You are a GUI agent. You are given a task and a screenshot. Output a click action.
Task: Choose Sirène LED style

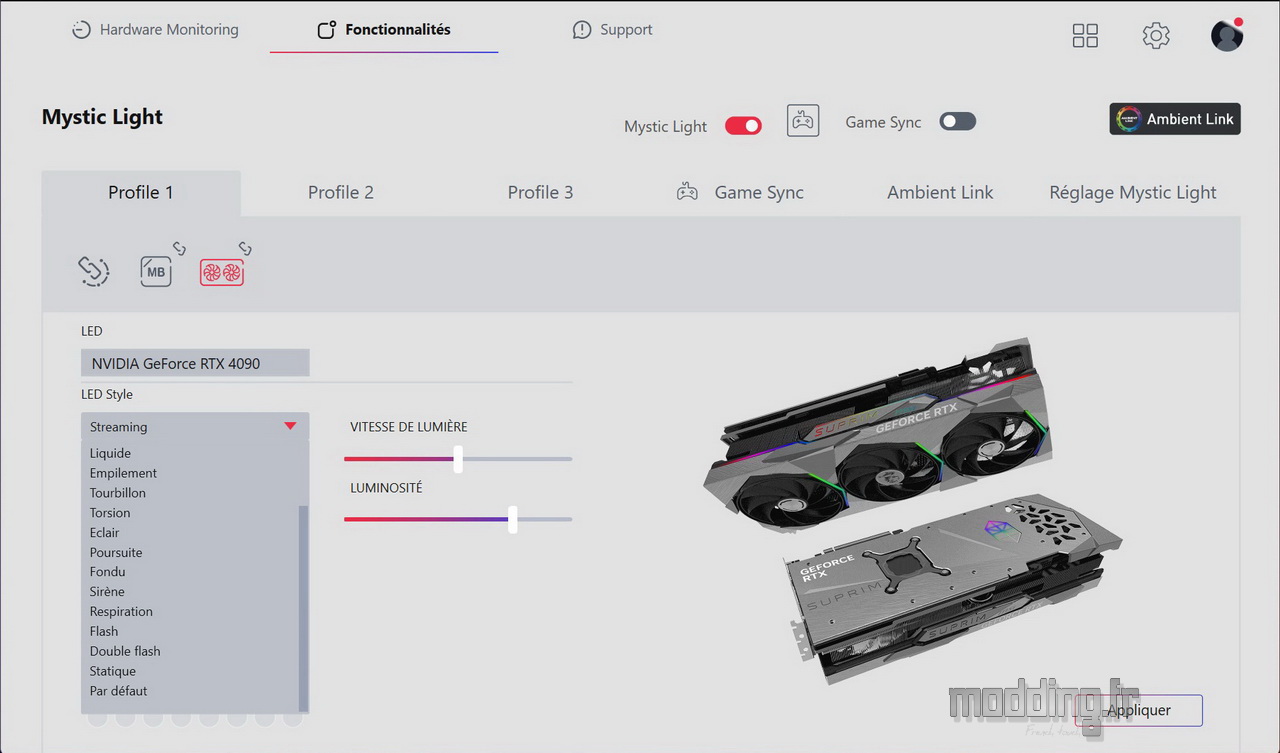point(107,592)
